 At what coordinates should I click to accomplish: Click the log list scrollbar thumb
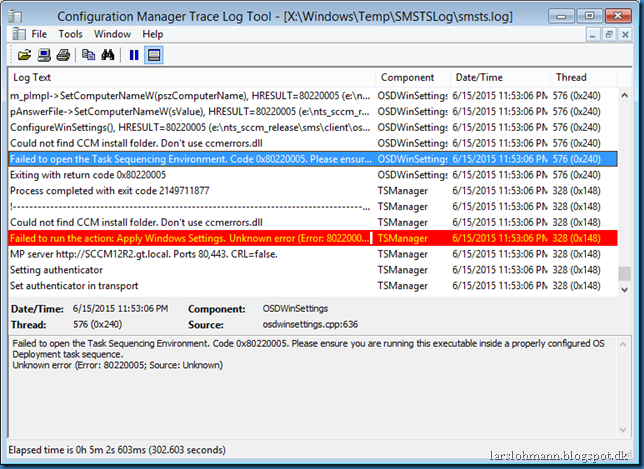[624, 274]
